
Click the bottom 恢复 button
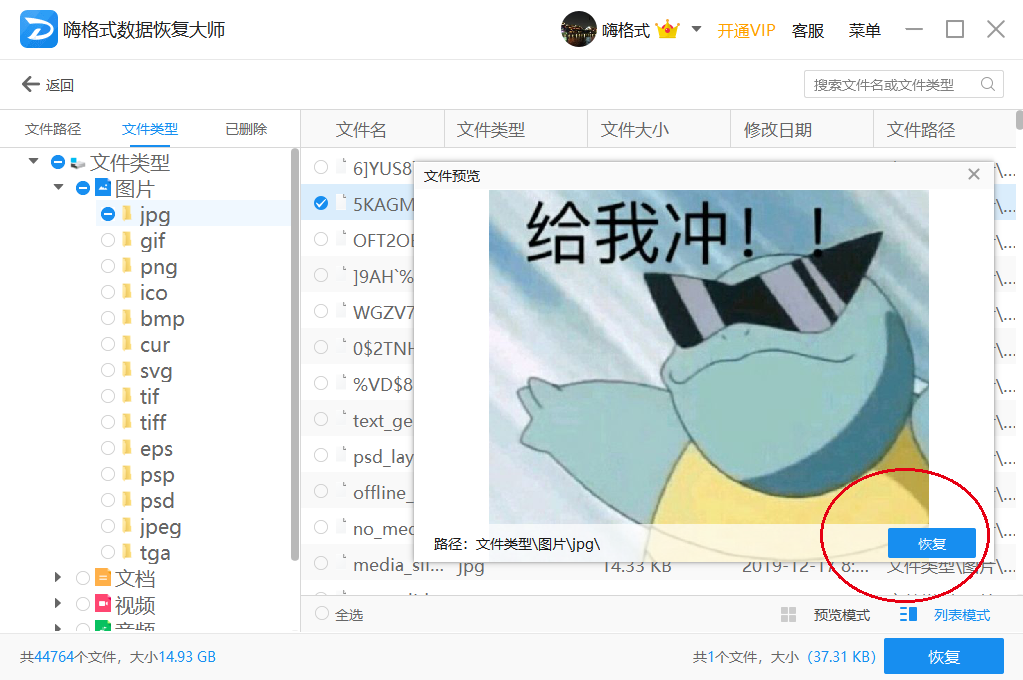(943, 656)
